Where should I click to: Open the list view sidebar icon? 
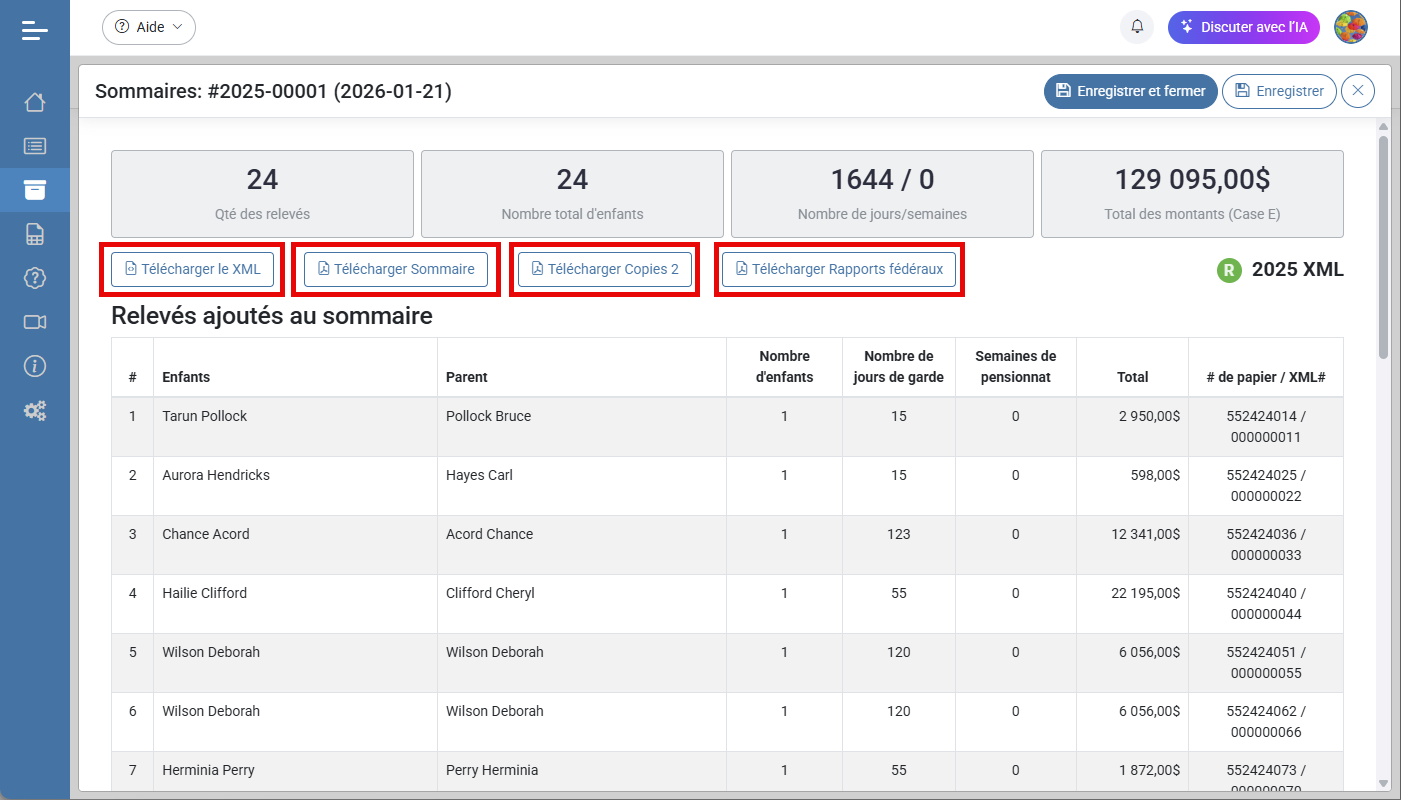tap(35, 146)
